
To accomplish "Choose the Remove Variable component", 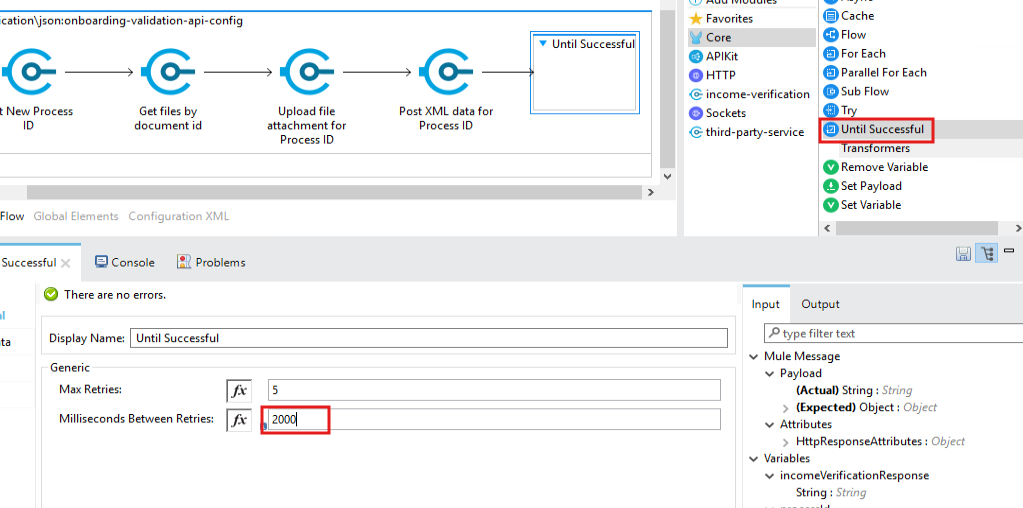I will point(883,167).
